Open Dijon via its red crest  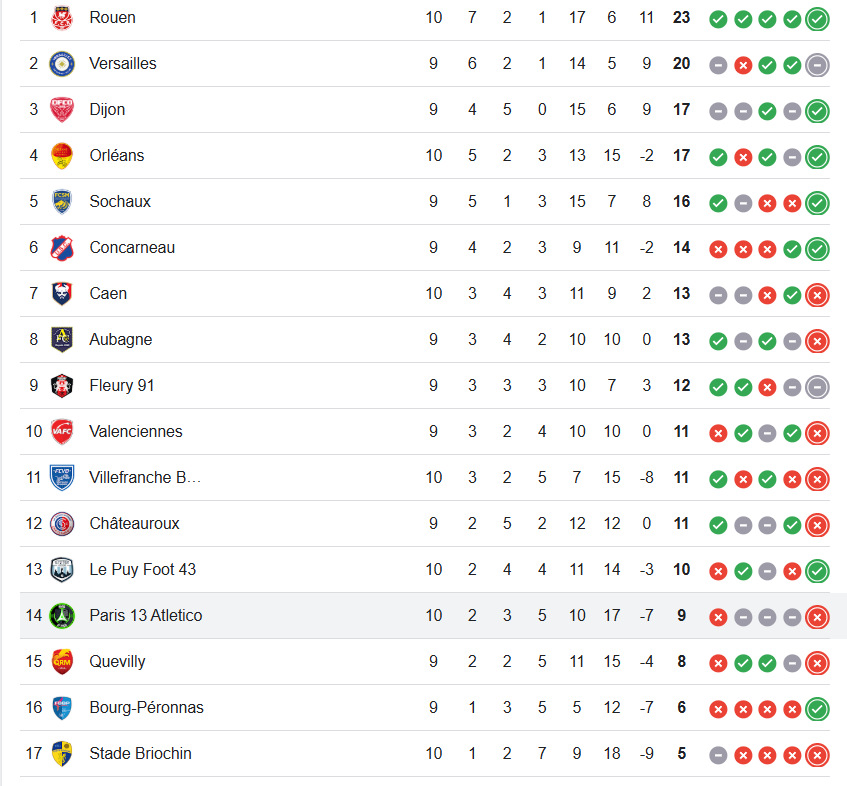pos(62,110)
